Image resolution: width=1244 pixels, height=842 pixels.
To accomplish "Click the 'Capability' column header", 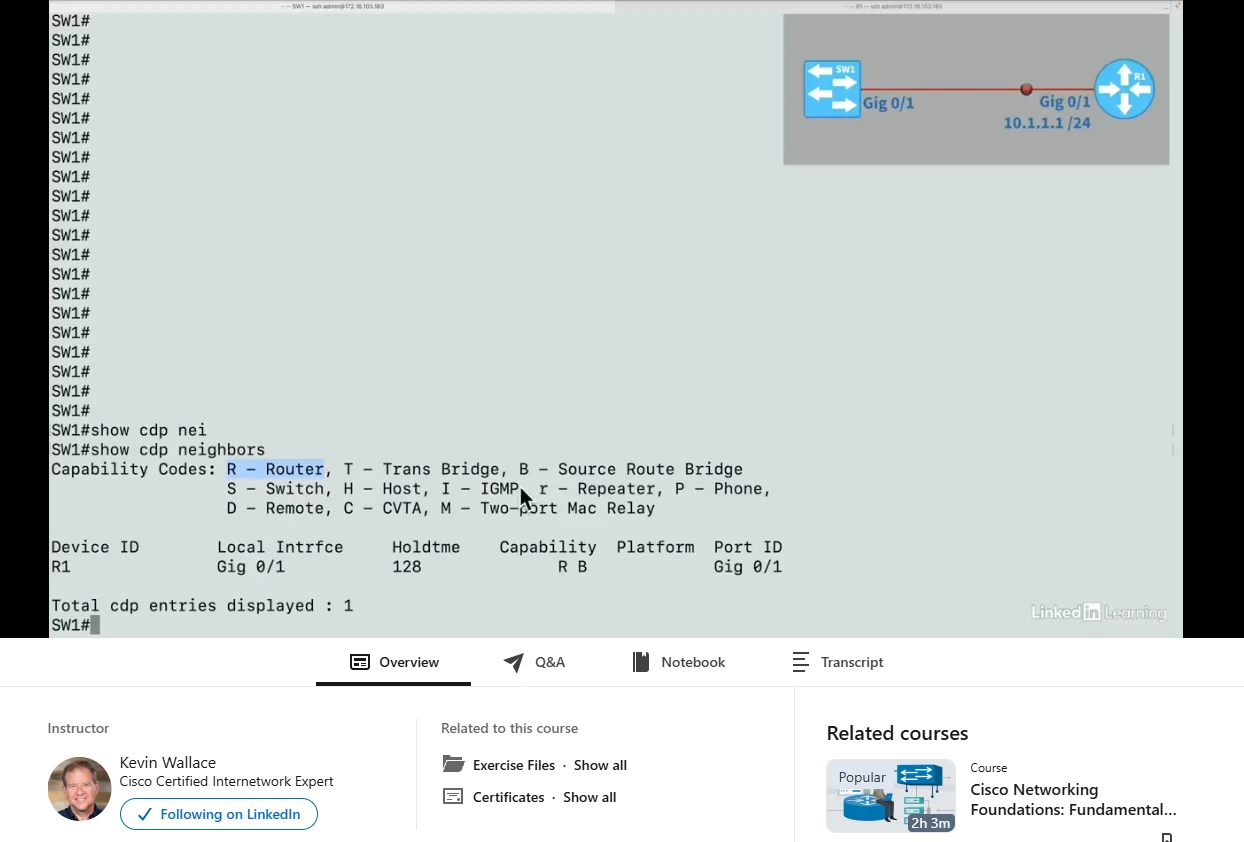I will (x=548, y=547).
